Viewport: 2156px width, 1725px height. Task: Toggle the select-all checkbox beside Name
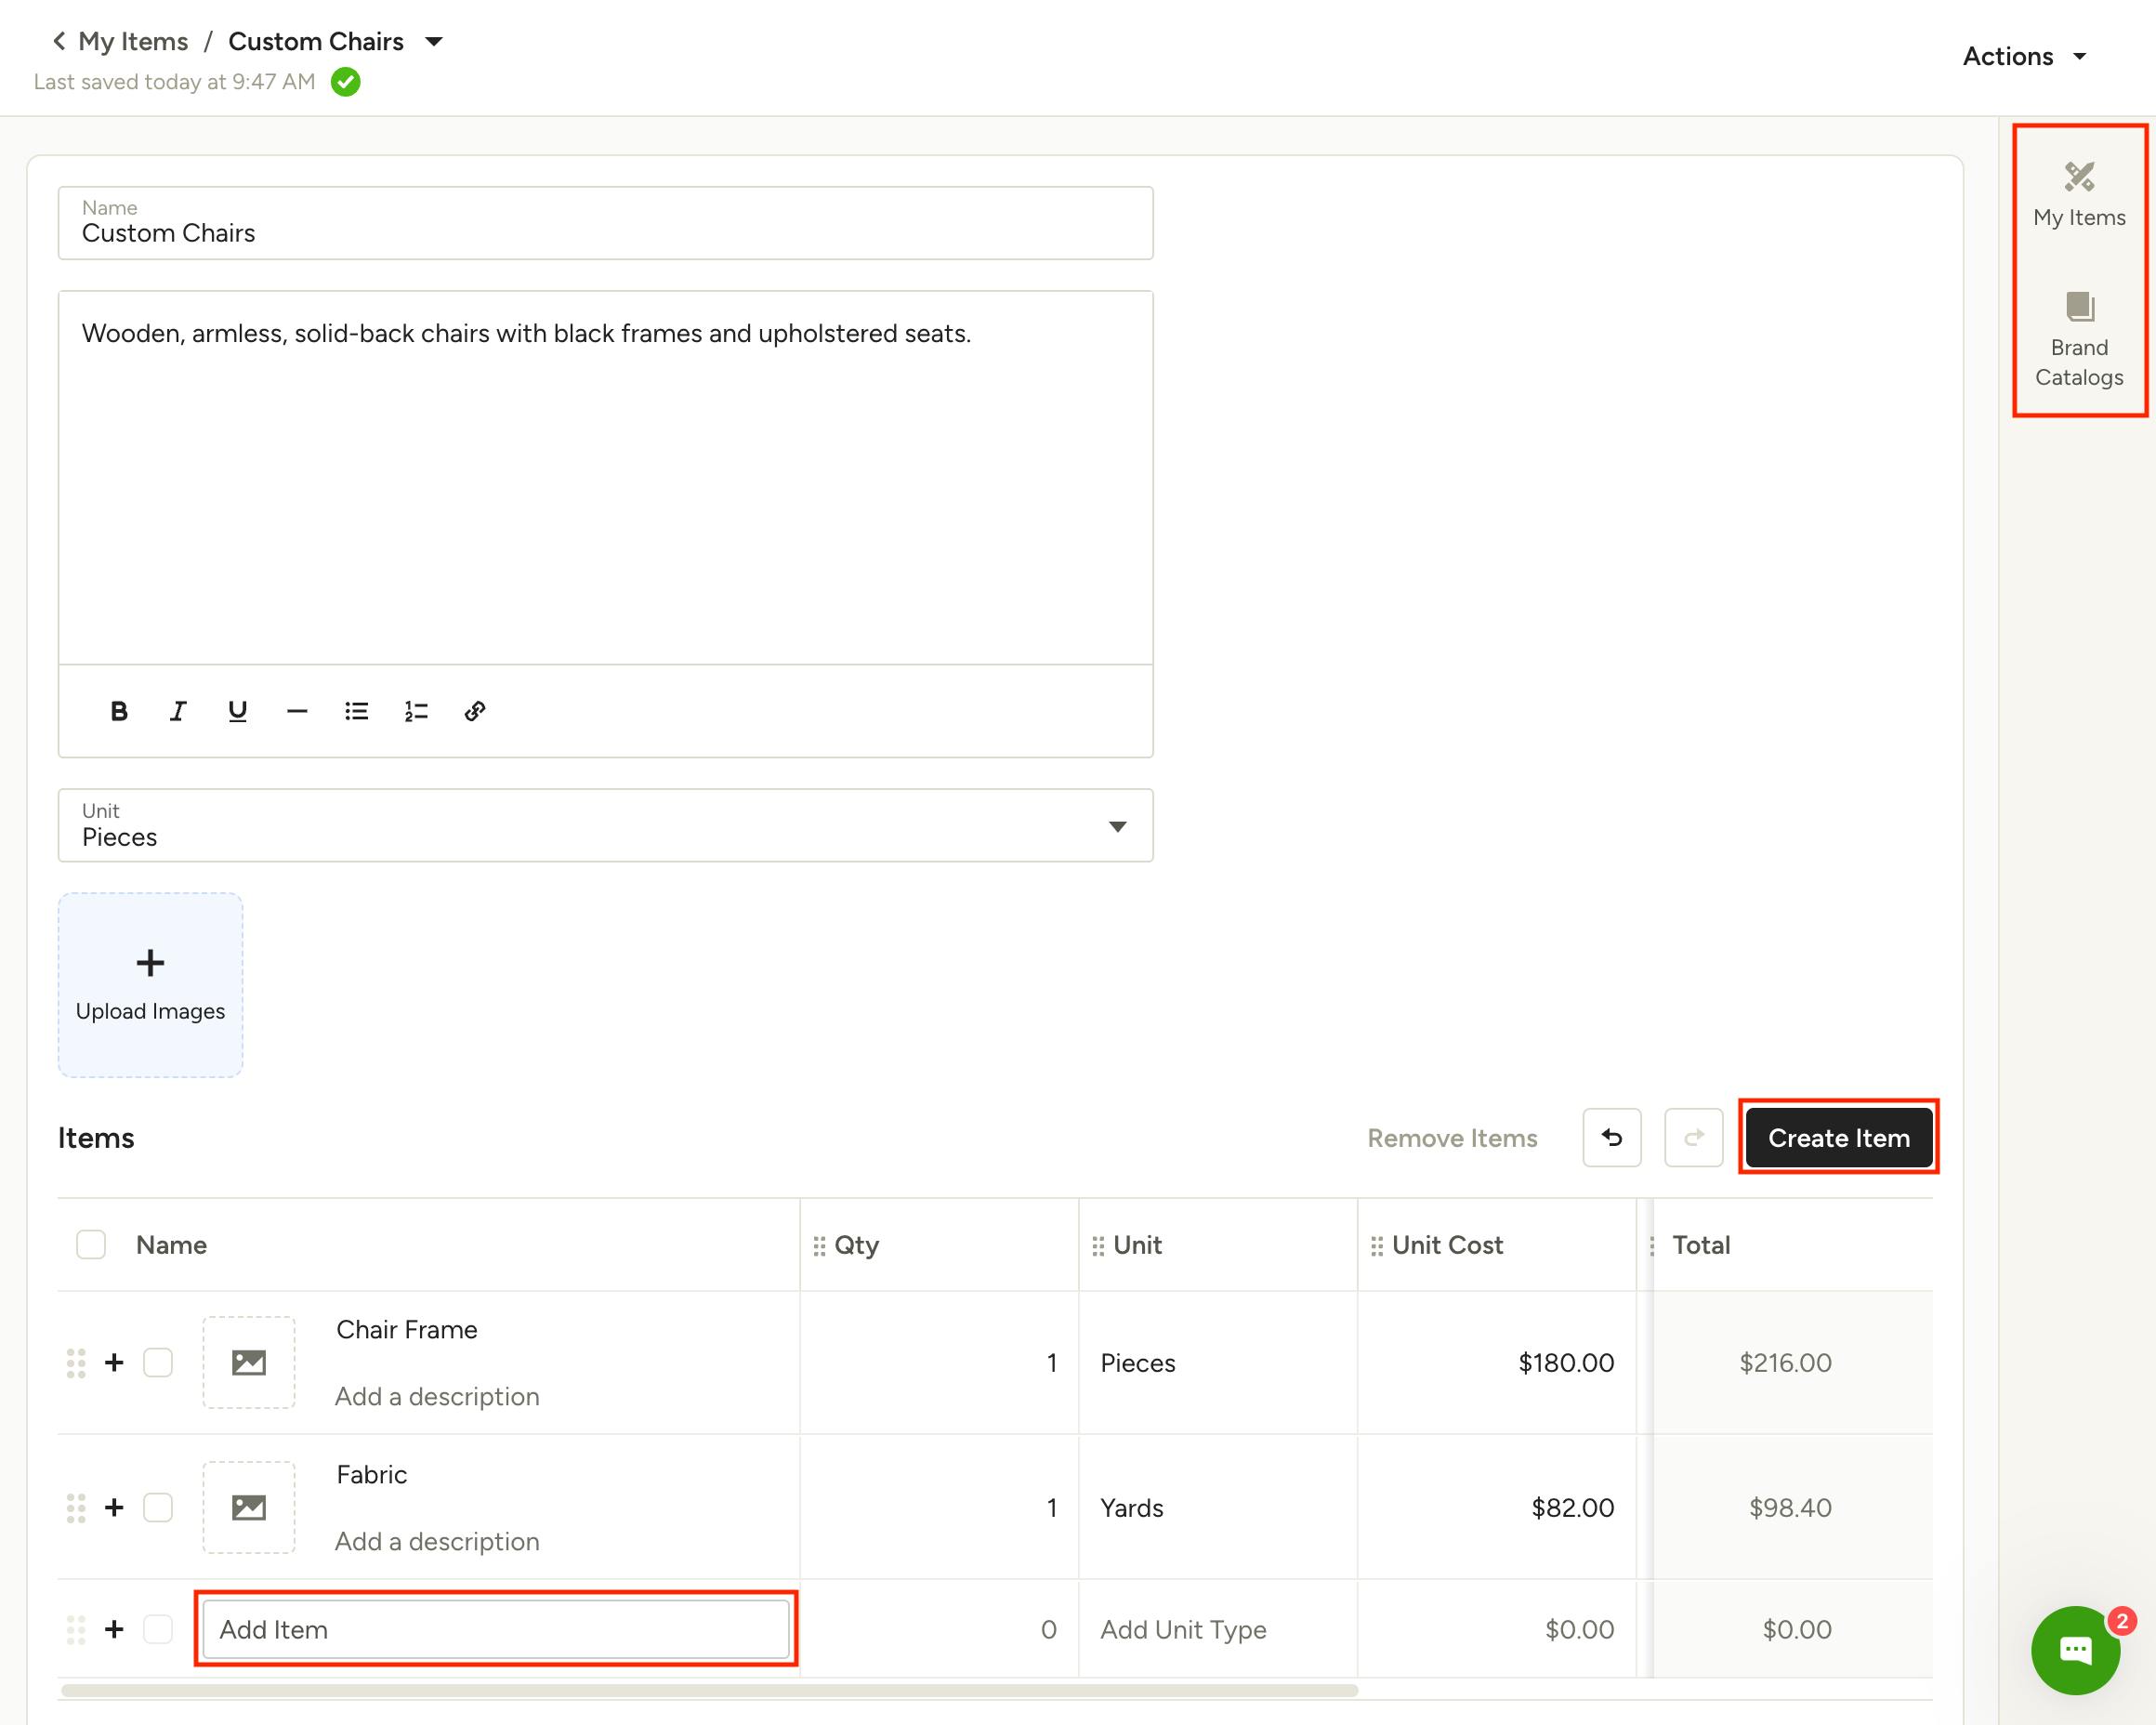(91, 1245)
